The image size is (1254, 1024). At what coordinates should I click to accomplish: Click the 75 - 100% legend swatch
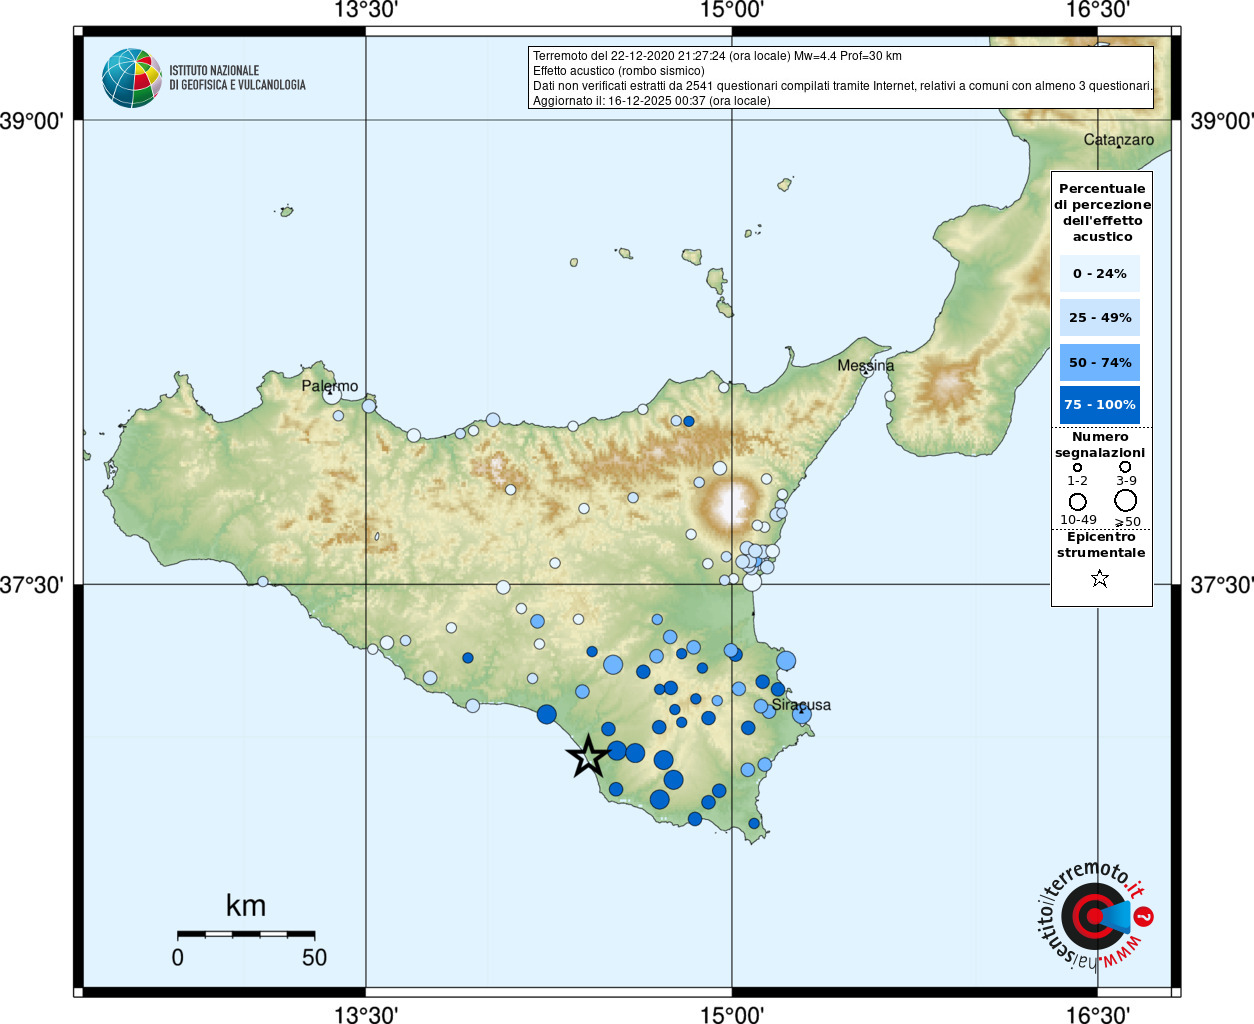click(1099, 405)
